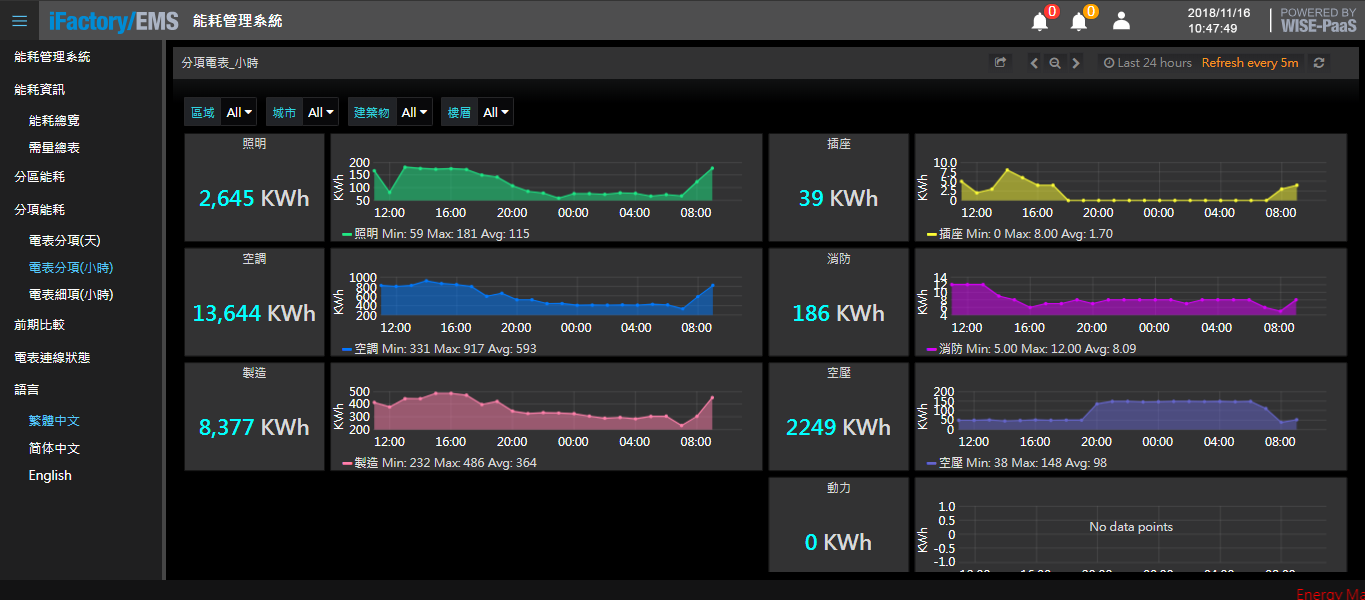1365x600 pixels.
Task: Click the share dashboard icon
Action: (1000, 63)
